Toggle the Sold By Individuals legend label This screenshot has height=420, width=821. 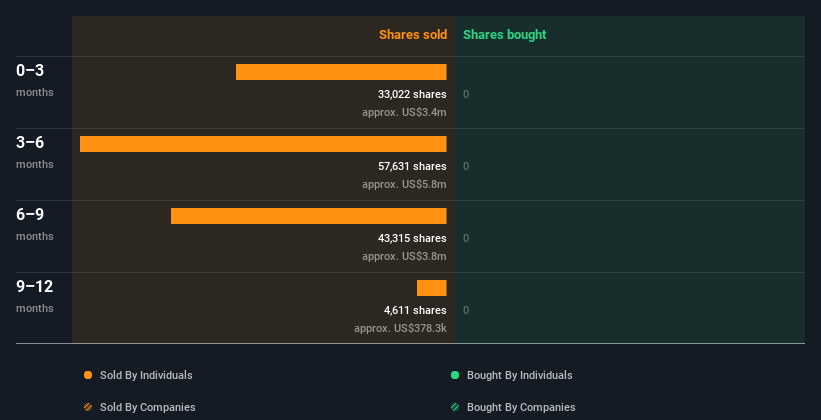tap(146, 375)
